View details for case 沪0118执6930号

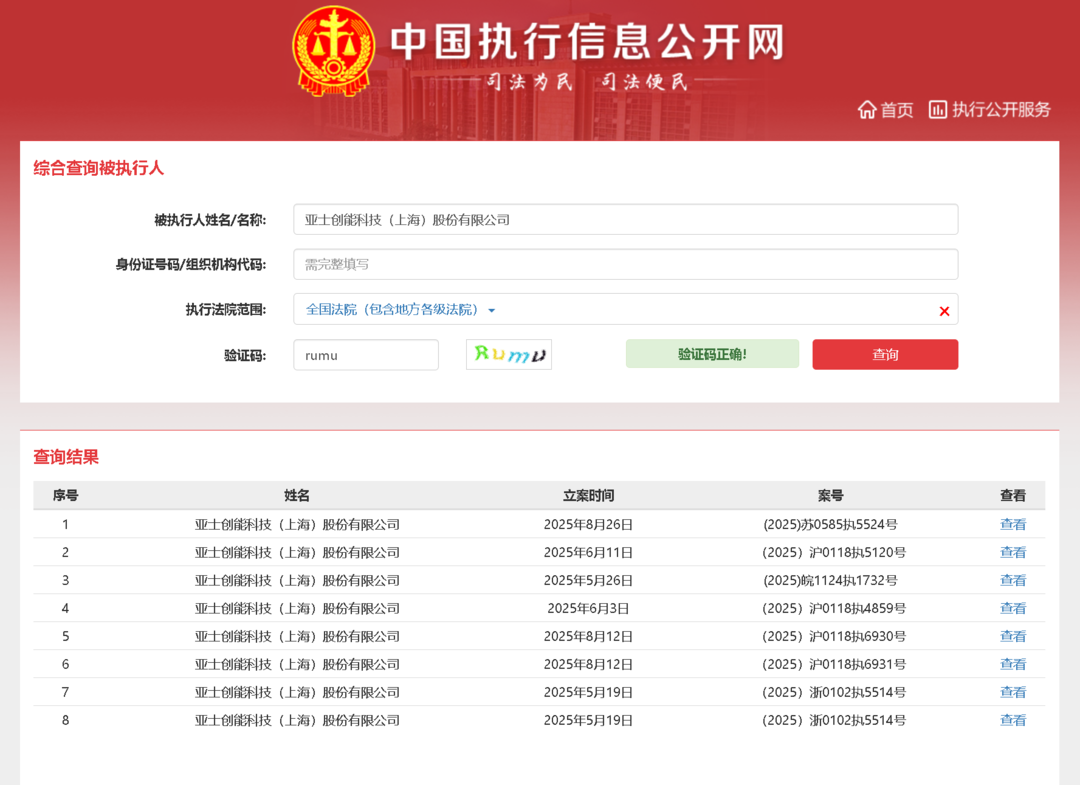pyautogui.click(x=1012, y=636)
